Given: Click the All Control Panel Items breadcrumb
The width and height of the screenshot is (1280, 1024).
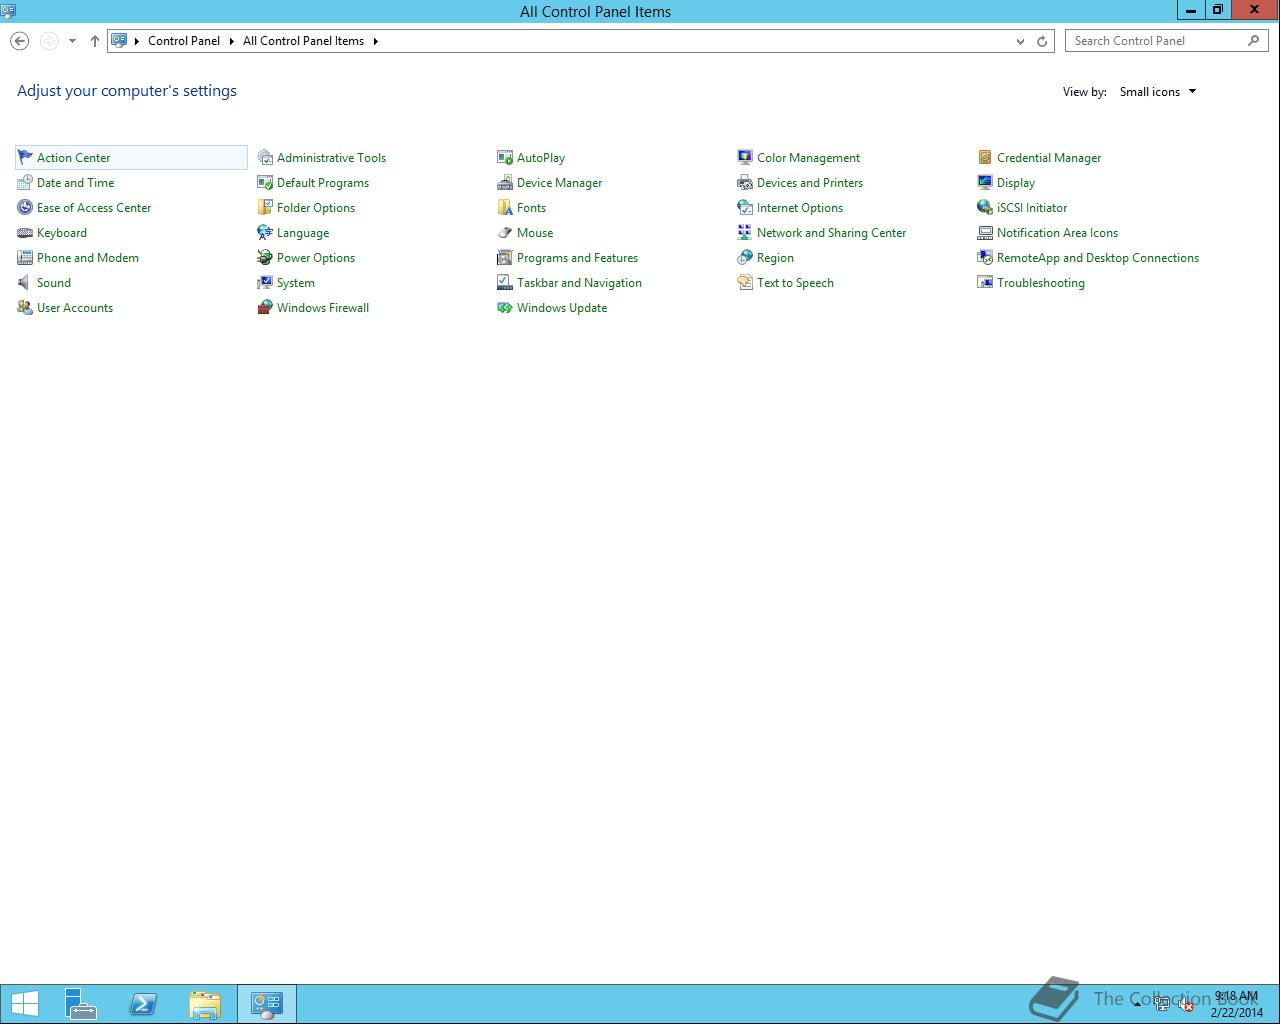Looking at the screenshot, I should coord(303,41).
